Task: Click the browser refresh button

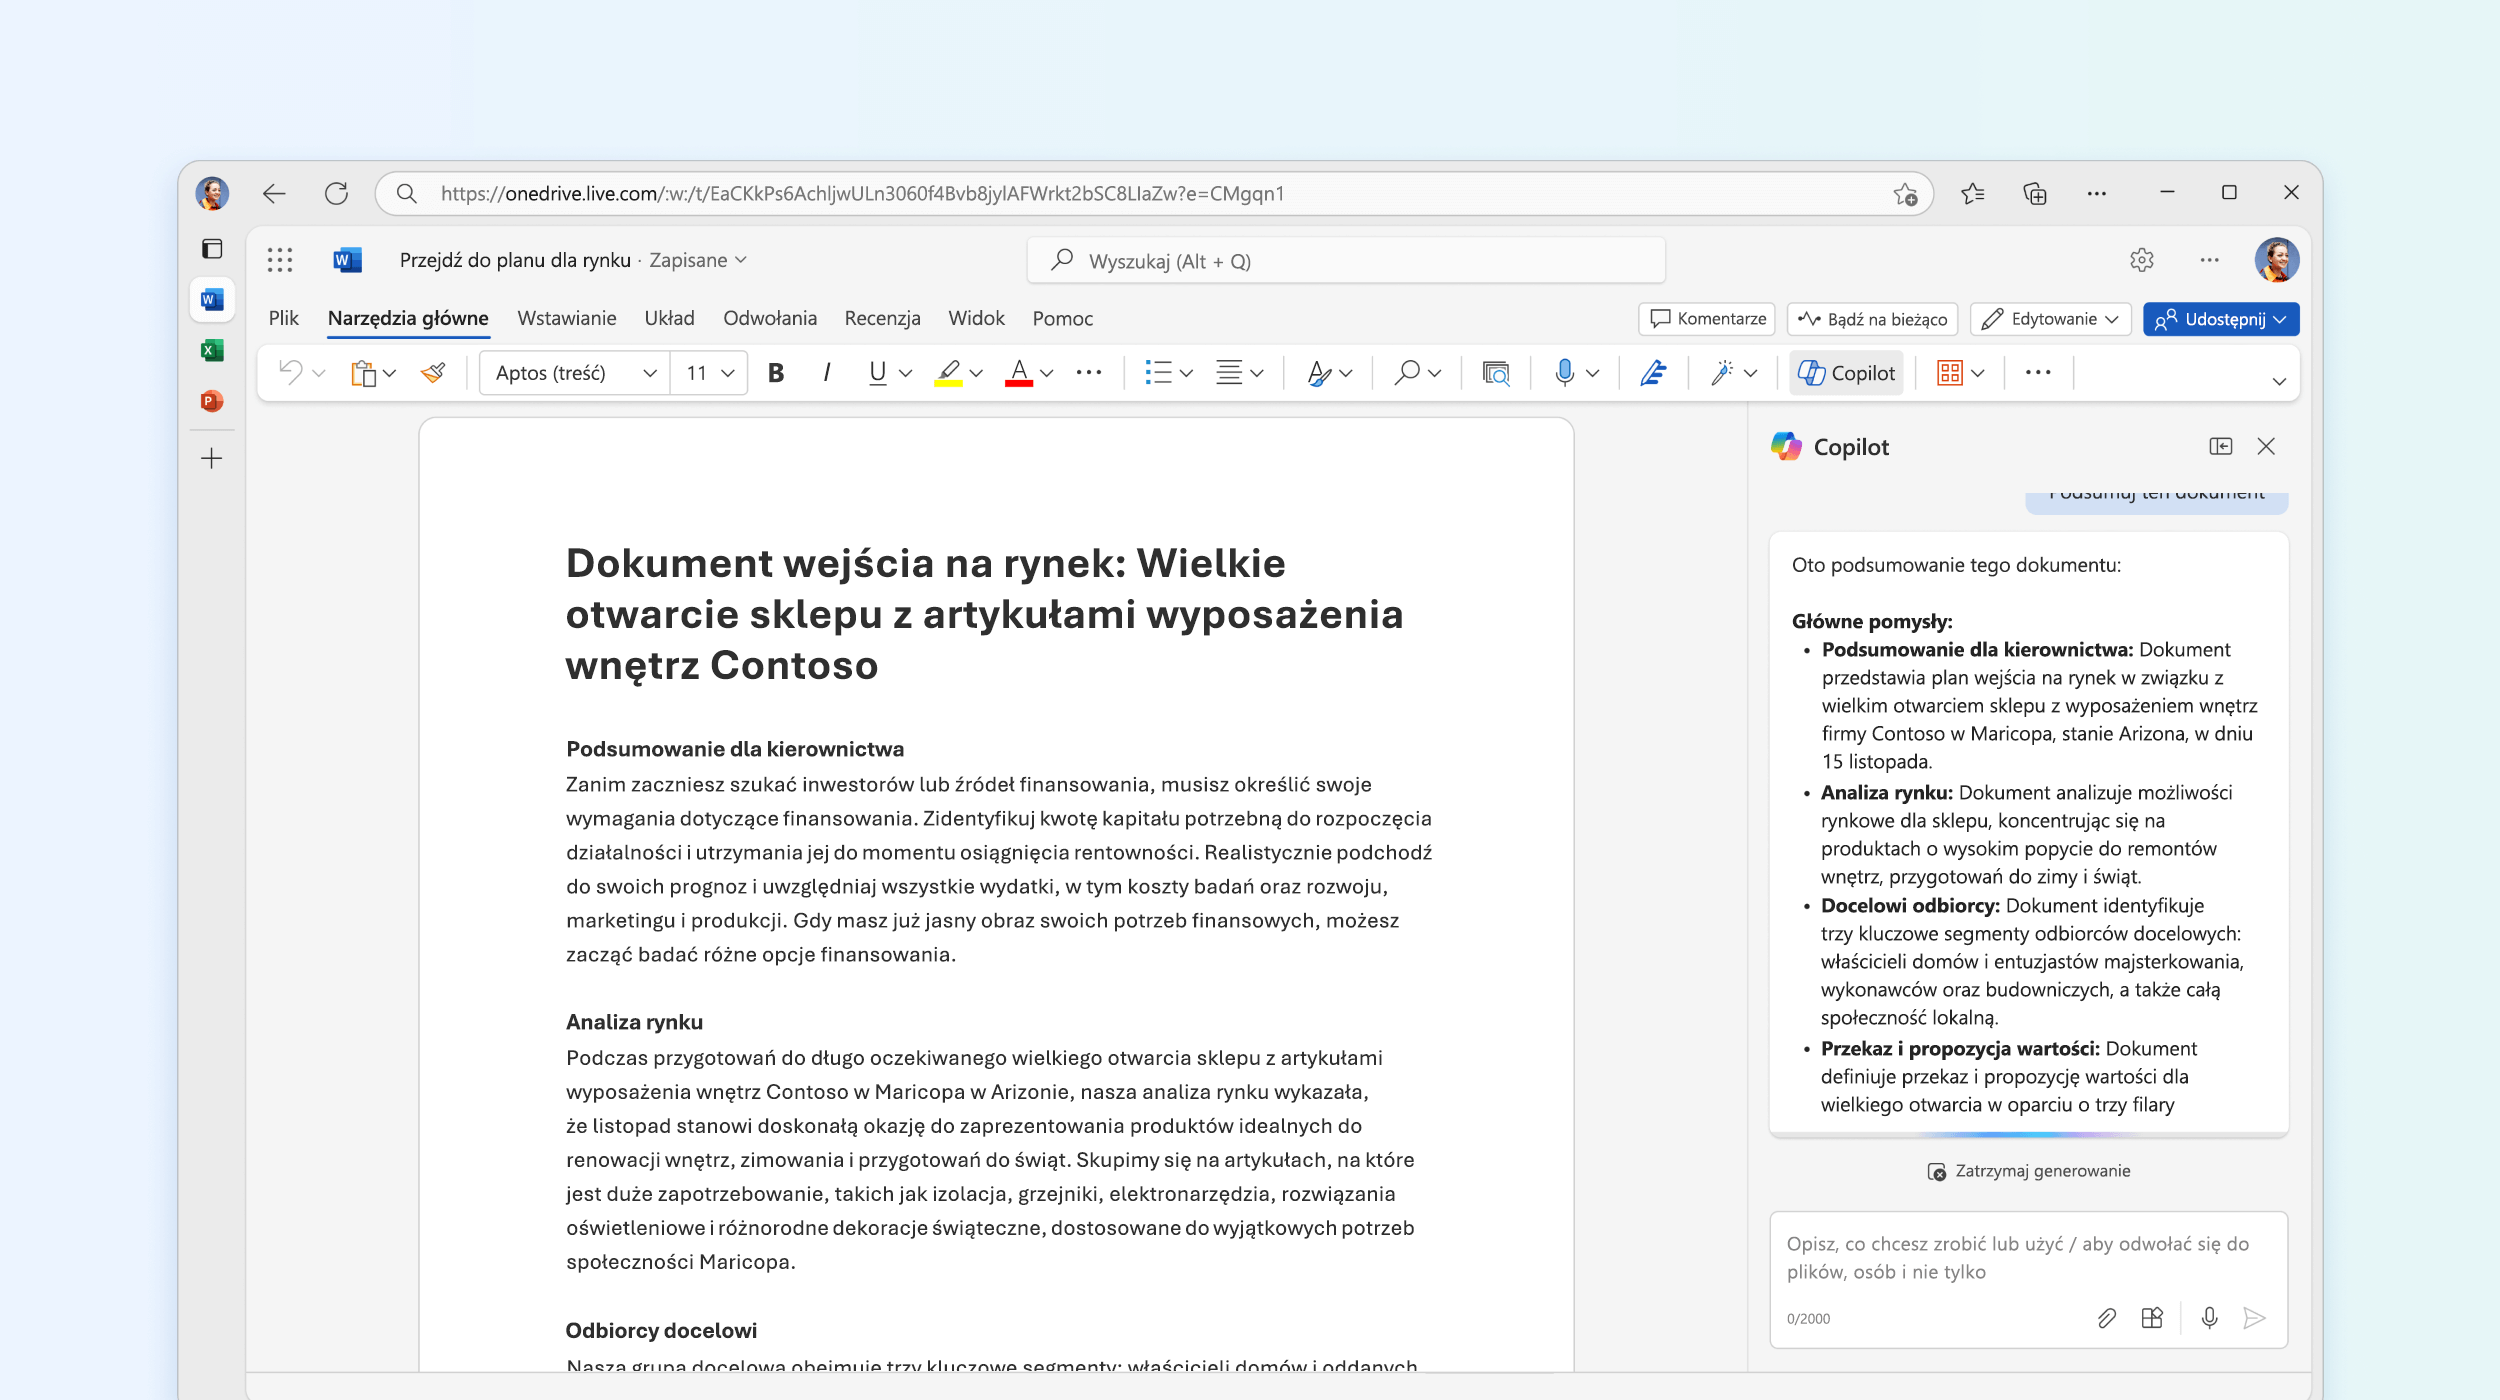Action: click(x=336, y=193)
